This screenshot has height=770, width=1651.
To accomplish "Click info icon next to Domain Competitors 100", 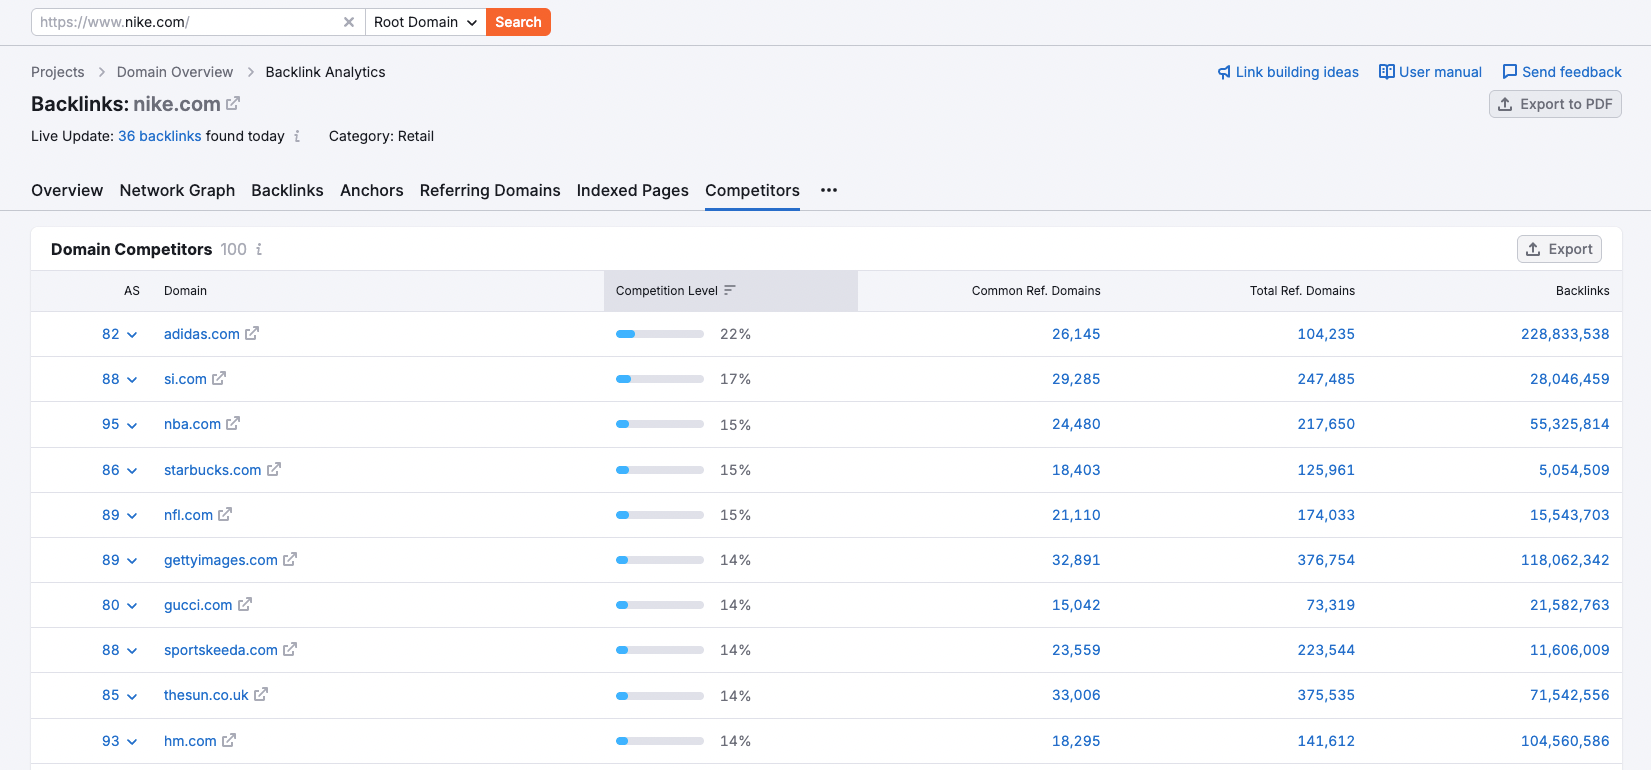I will click(259, 249).
